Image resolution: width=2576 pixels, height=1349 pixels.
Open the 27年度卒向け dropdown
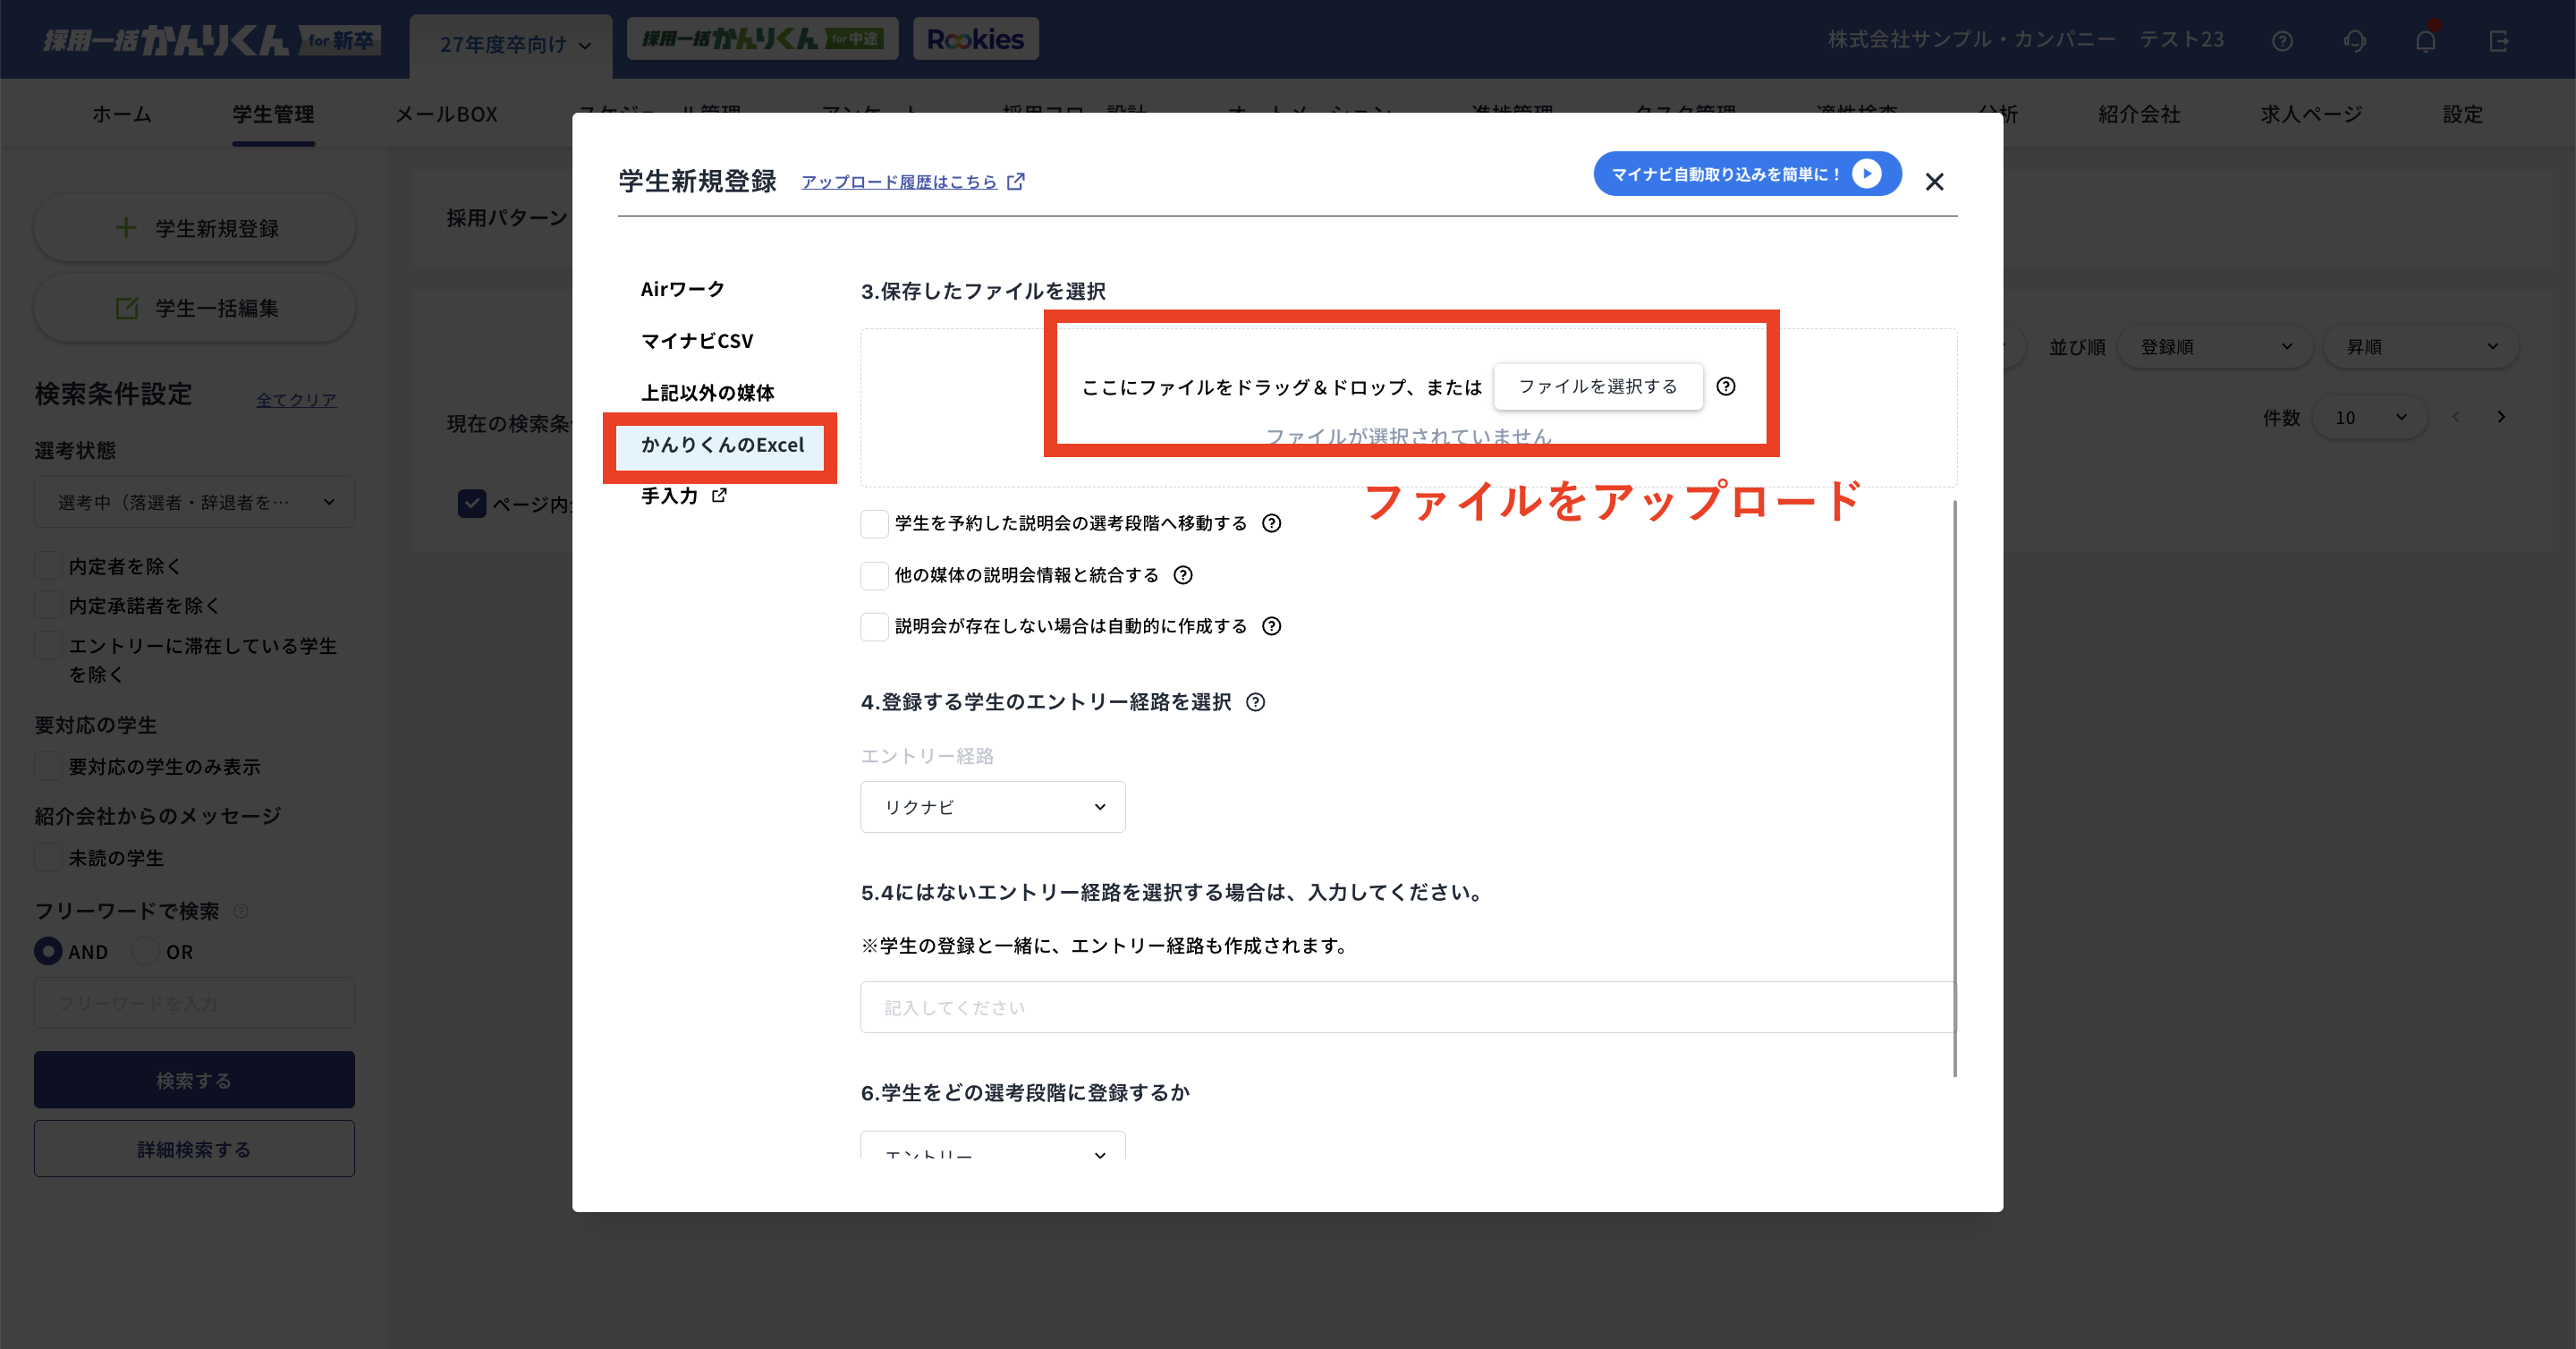pyautogui.click(x=510, y=44)
